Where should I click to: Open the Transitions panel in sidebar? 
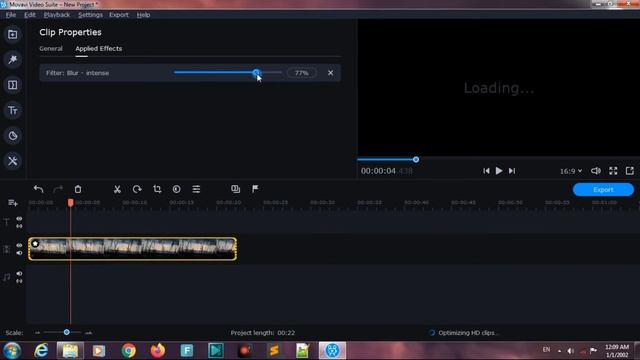pos(13,85)
